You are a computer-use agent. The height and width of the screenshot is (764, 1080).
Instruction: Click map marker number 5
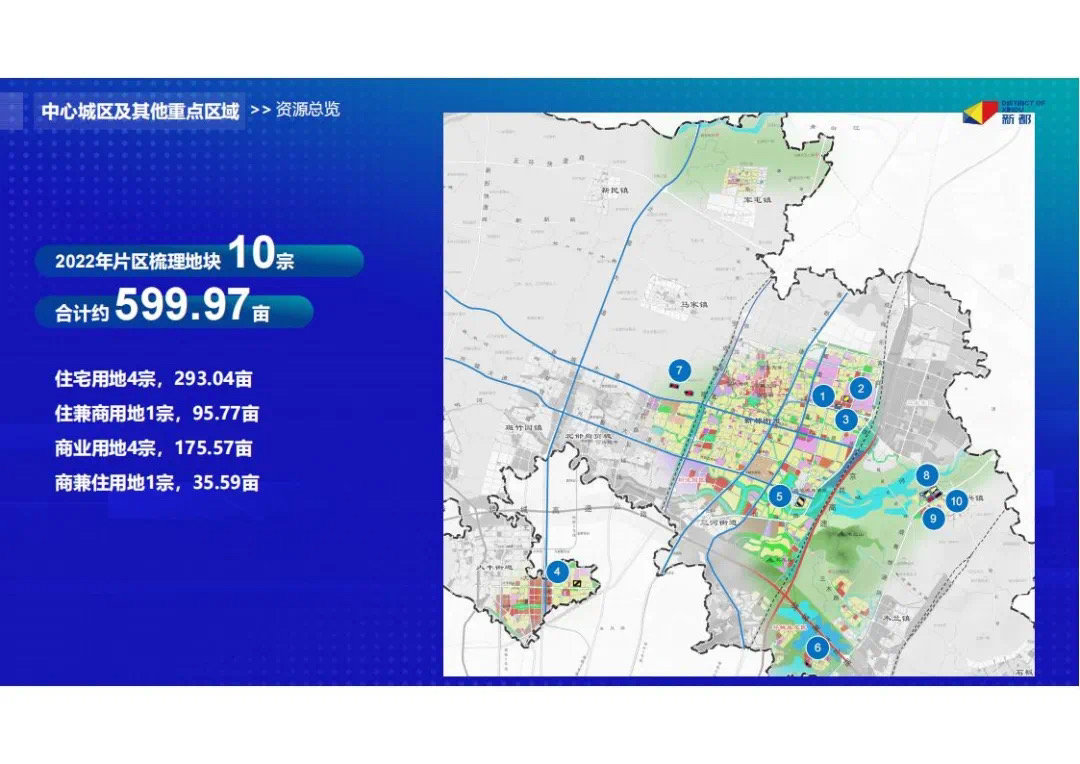[781, 494]
